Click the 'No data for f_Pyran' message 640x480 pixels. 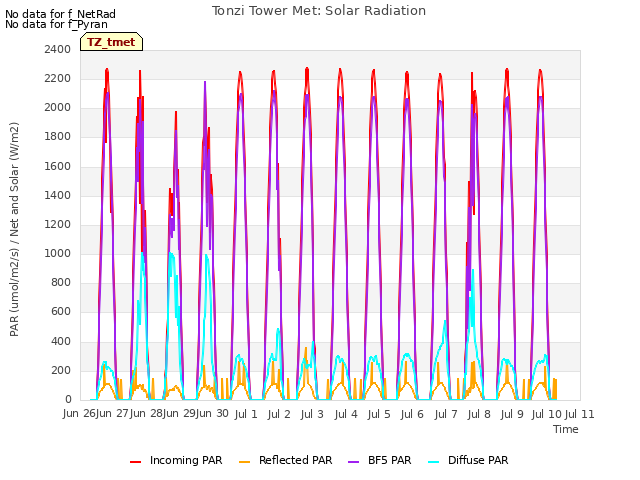(56, 24)
